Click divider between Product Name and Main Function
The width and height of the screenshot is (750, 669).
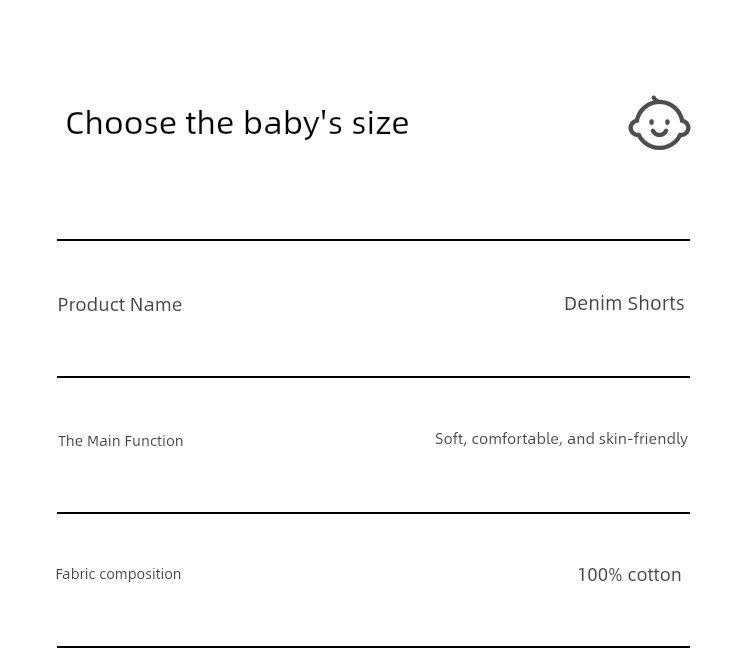tap(373, 377)
